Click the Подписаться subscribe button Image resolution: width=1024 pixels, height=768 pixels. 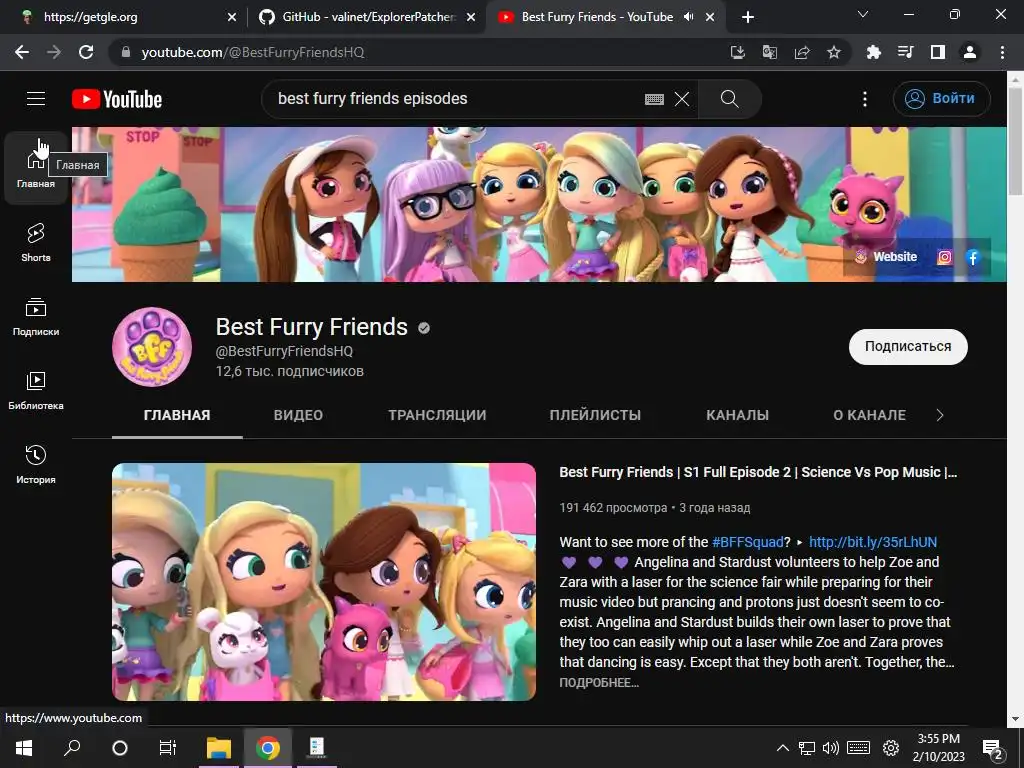(908, 347)
